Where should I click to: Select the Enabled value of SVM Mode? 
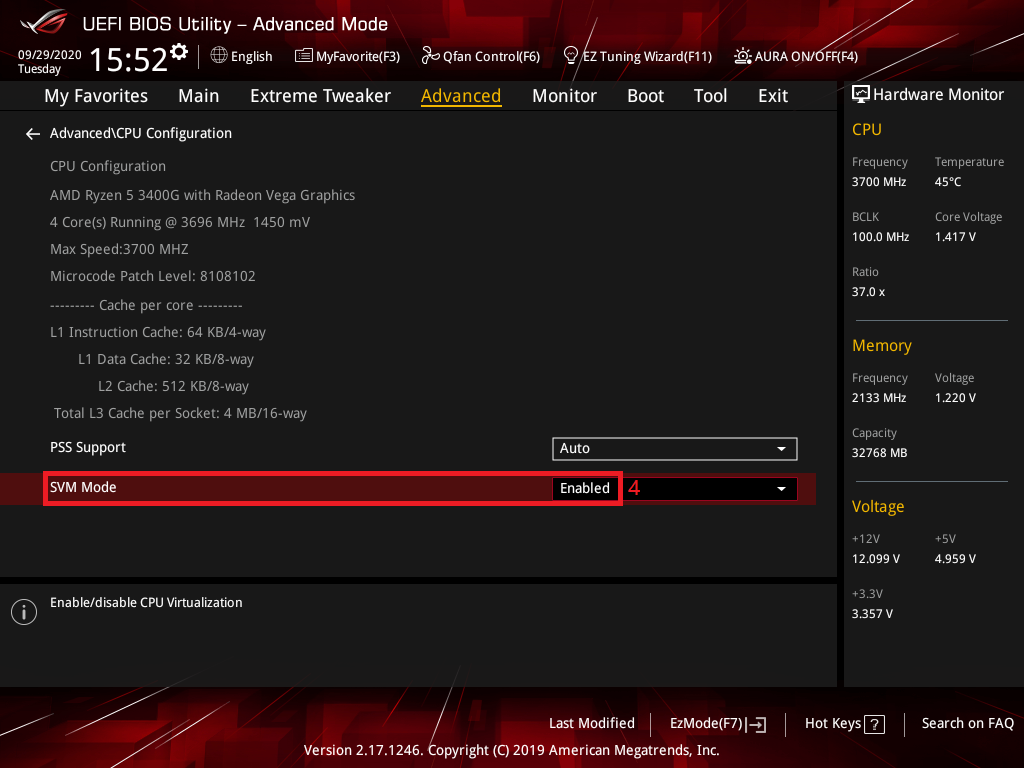point(585,489)
